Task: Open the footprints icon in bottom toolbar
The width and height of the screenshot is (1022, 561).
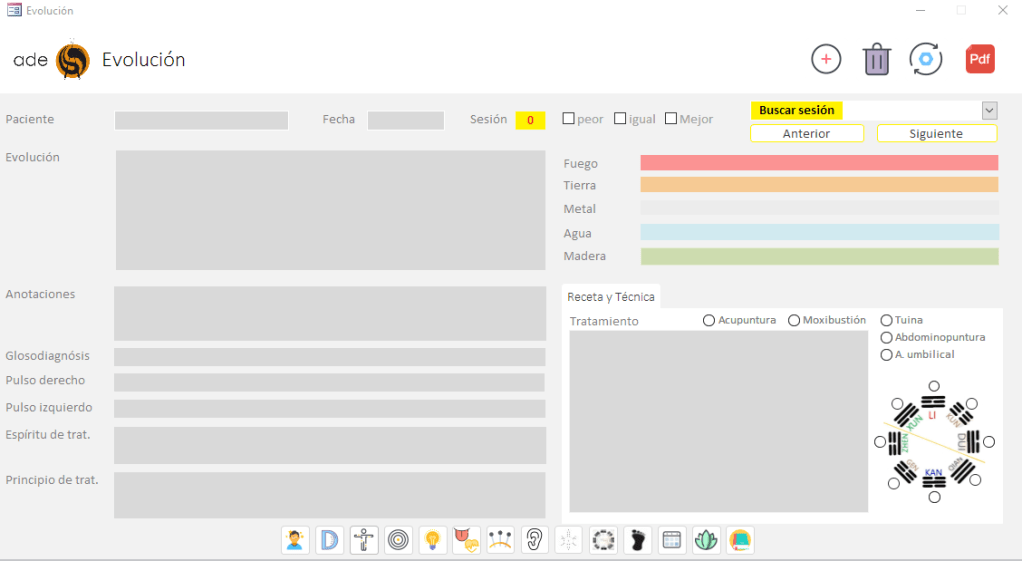Action: tap(637, 540)
